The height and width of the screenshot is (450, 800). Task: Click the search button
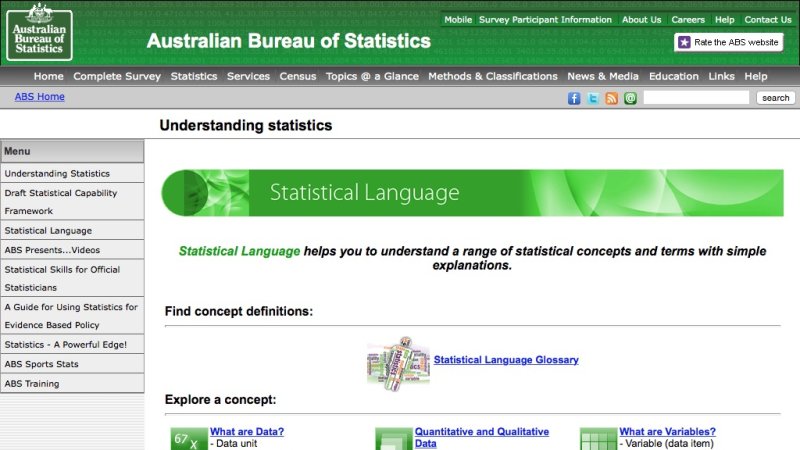tap(776, 97)
